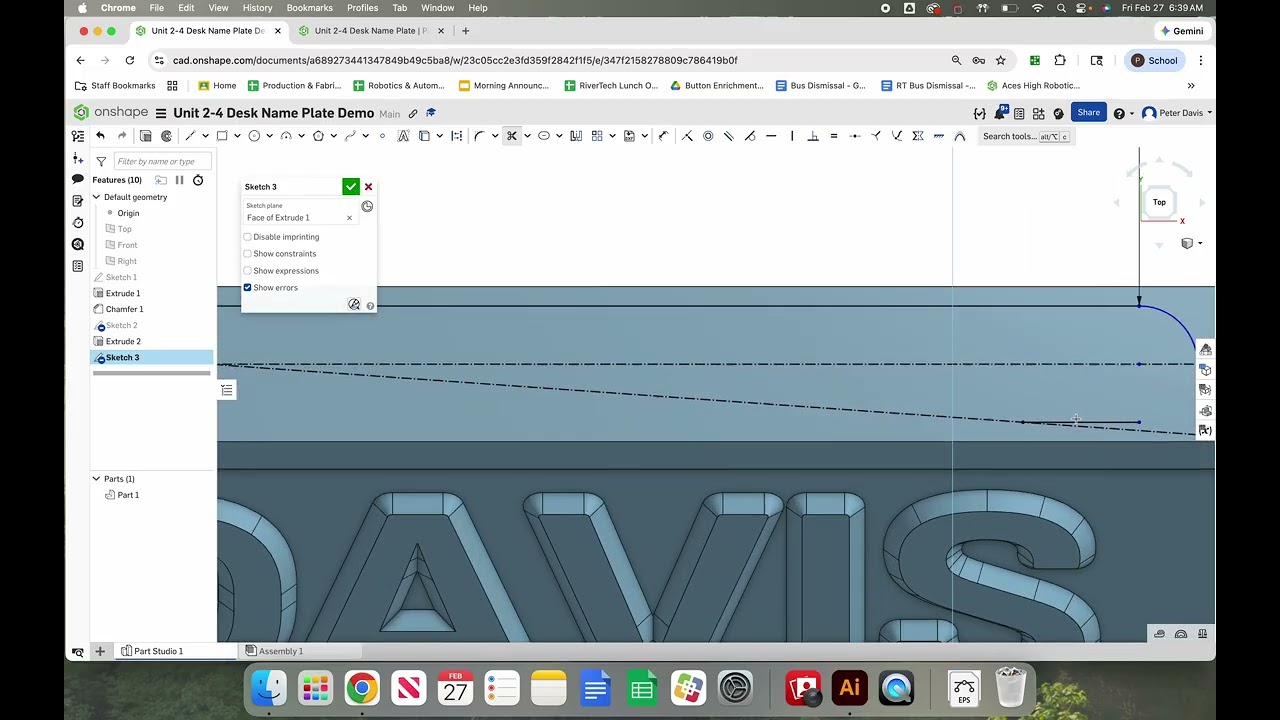Activate the Trim scissors tool
Screen dimensions: 1280x720
(x=511, y=136)
